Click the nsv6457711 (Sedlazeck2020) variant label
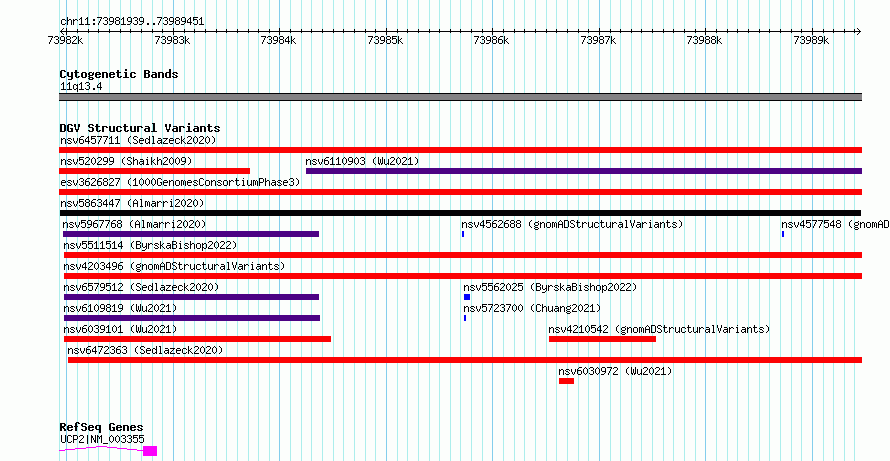The image size is (890, 461). point(138,140)
